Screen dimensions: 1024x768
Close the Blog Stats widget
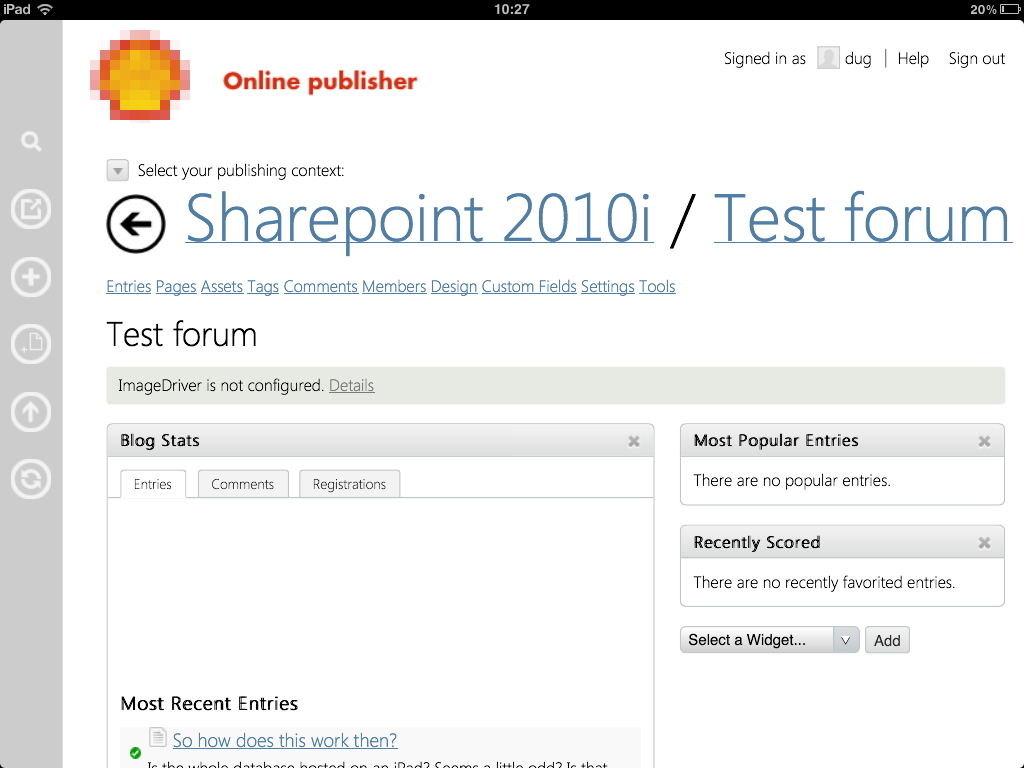click(x=633, y=441)
